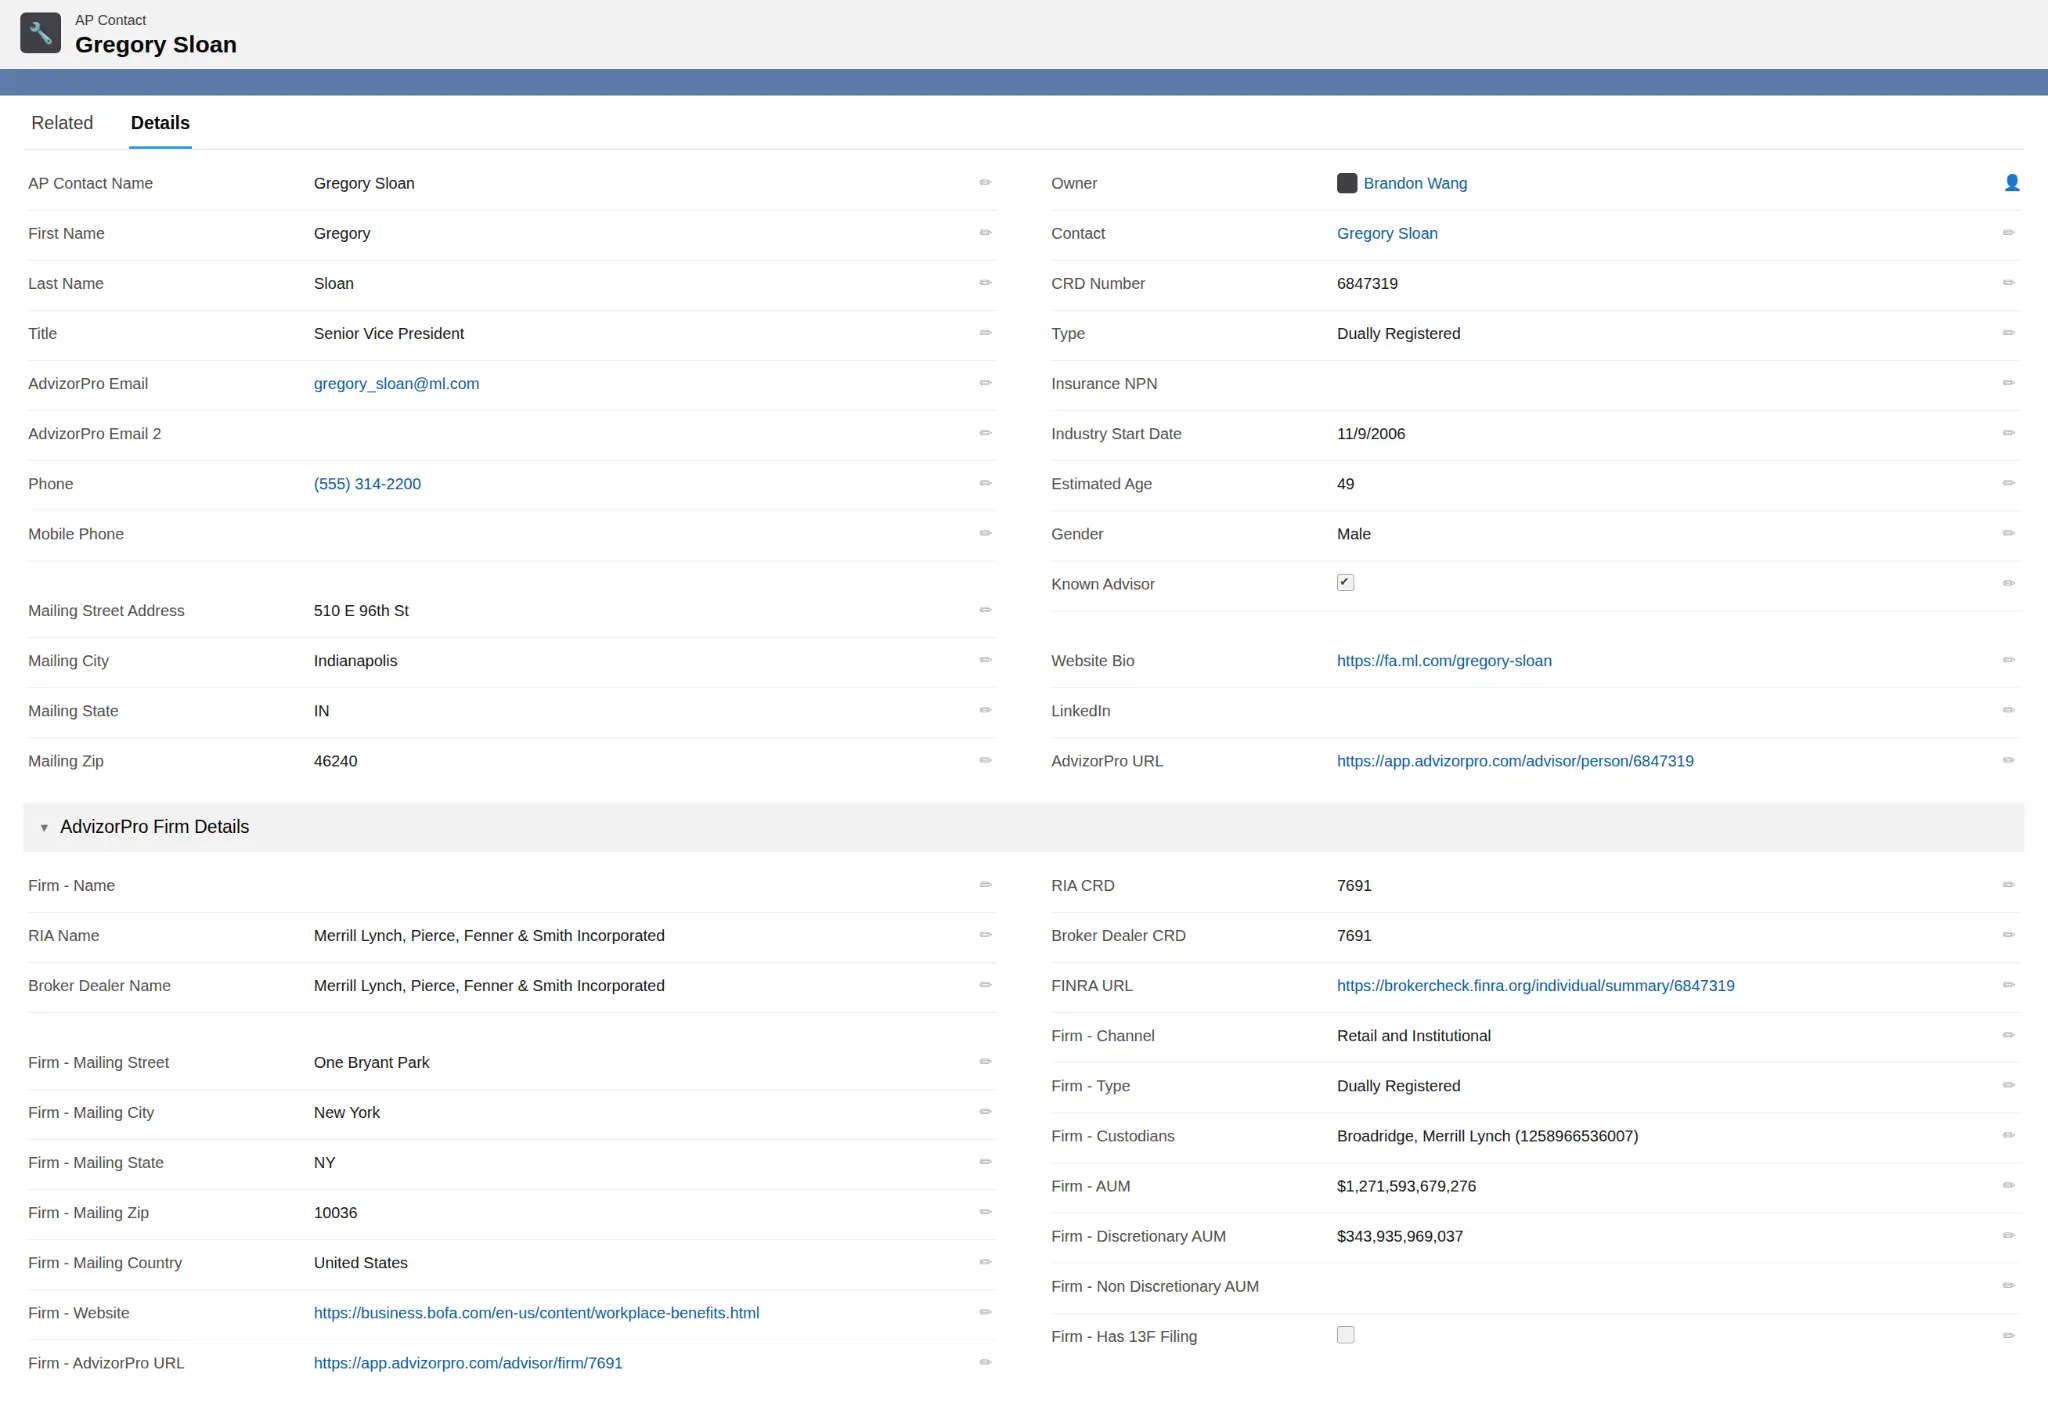Screen dimensions: 2048x1414
Task: Edit Mobile Phone pencil icon
Action: (x=985, y=533)
